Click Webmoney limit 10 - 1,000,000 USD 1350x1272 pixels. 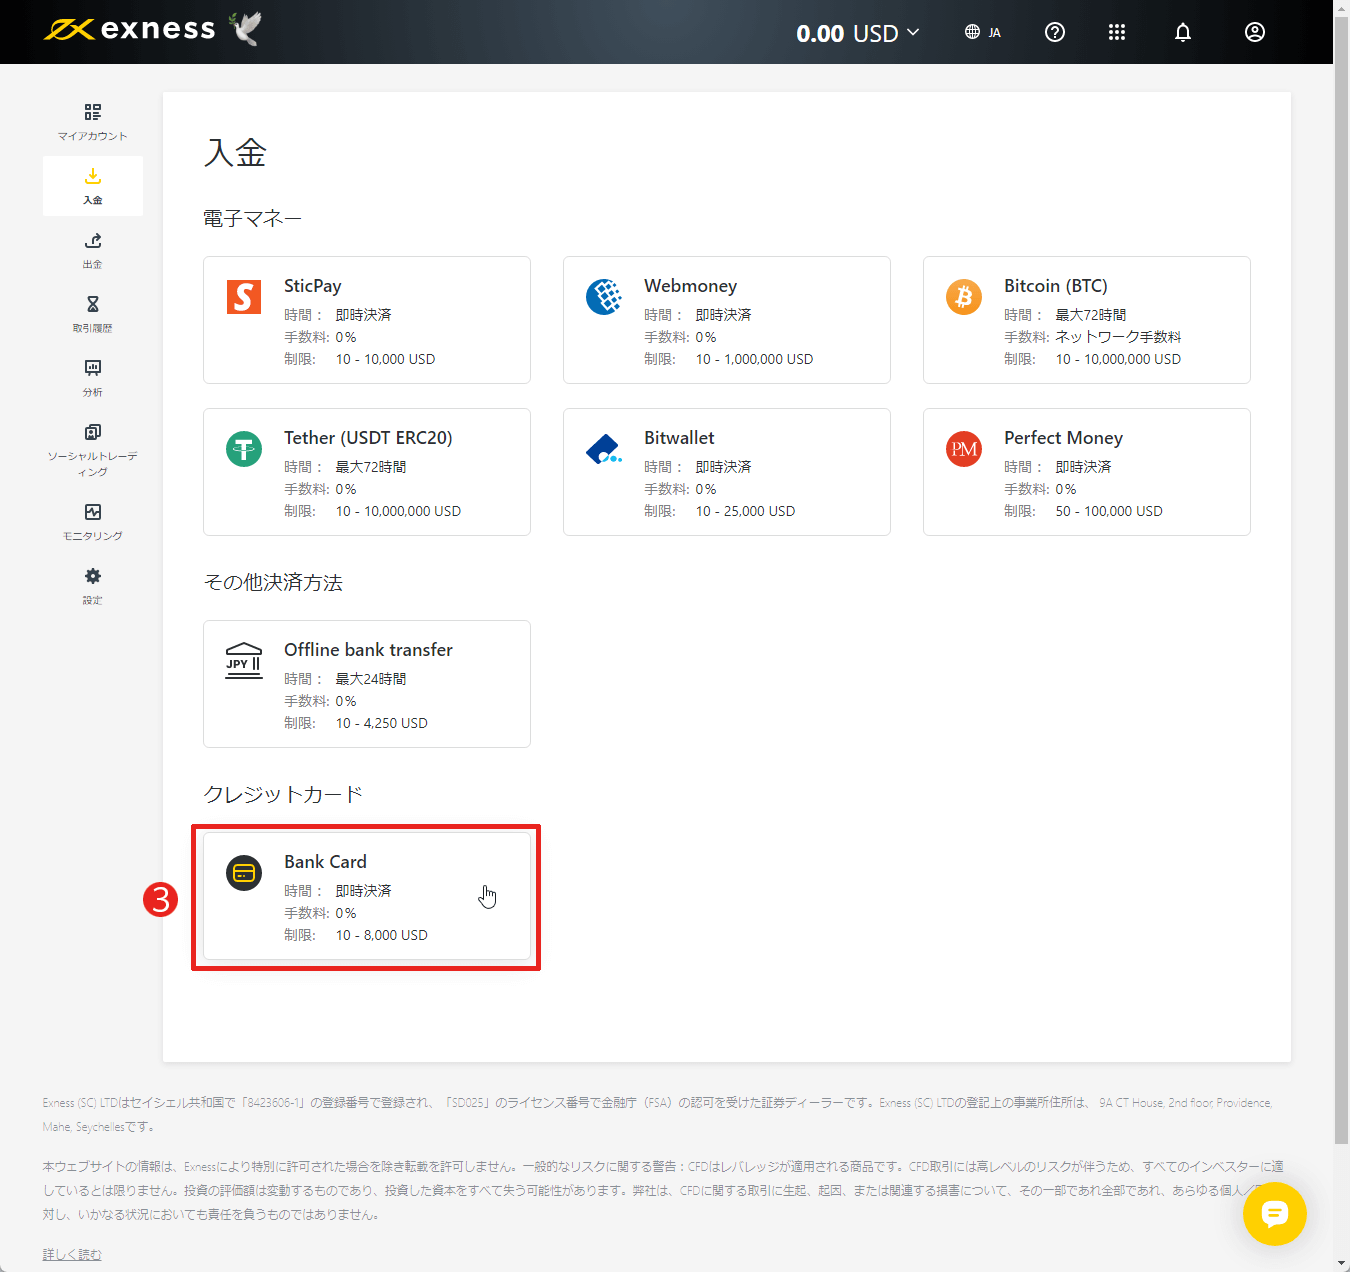pyautogui.click(x=755, y=359)
